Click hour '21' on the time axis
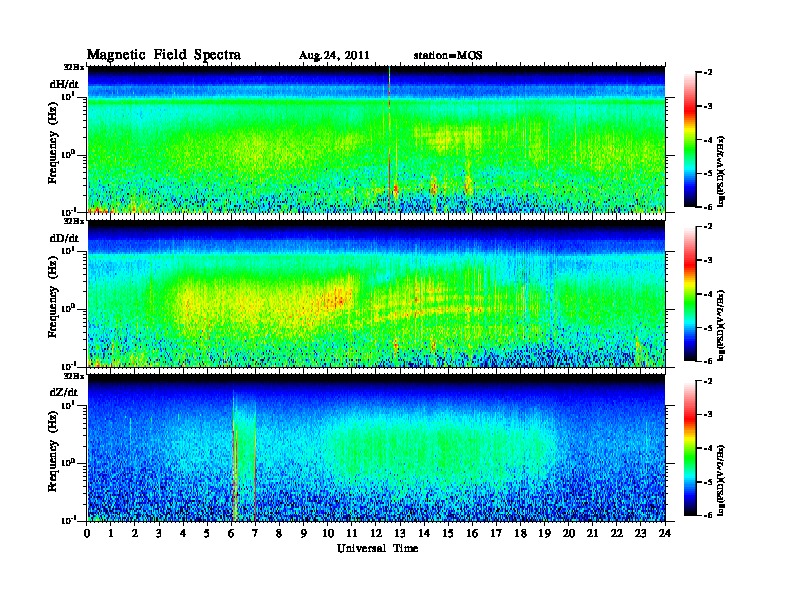Screen dimensions: 792x612 592,534
